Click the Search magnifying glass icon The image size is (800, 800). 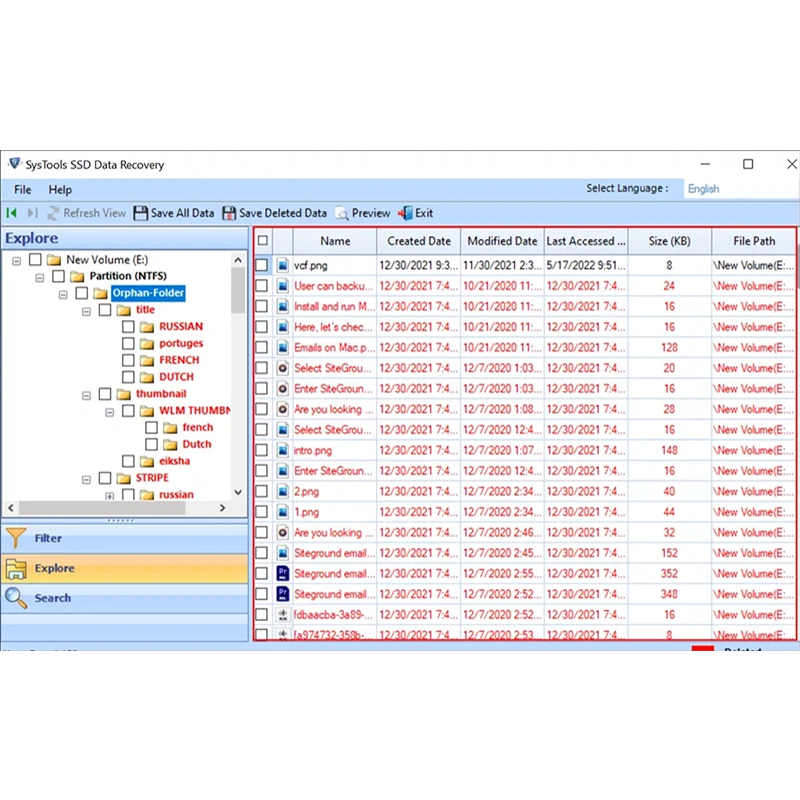pos(16,598)
